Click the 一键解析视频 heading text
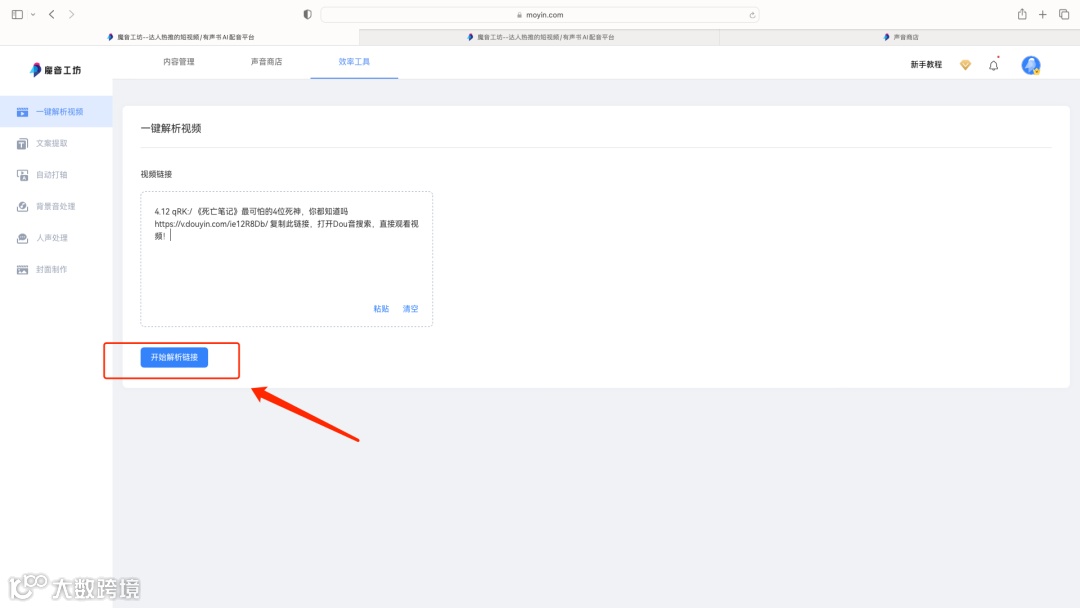This screenshot has width=1080, height=608. [x=171, y=129]
